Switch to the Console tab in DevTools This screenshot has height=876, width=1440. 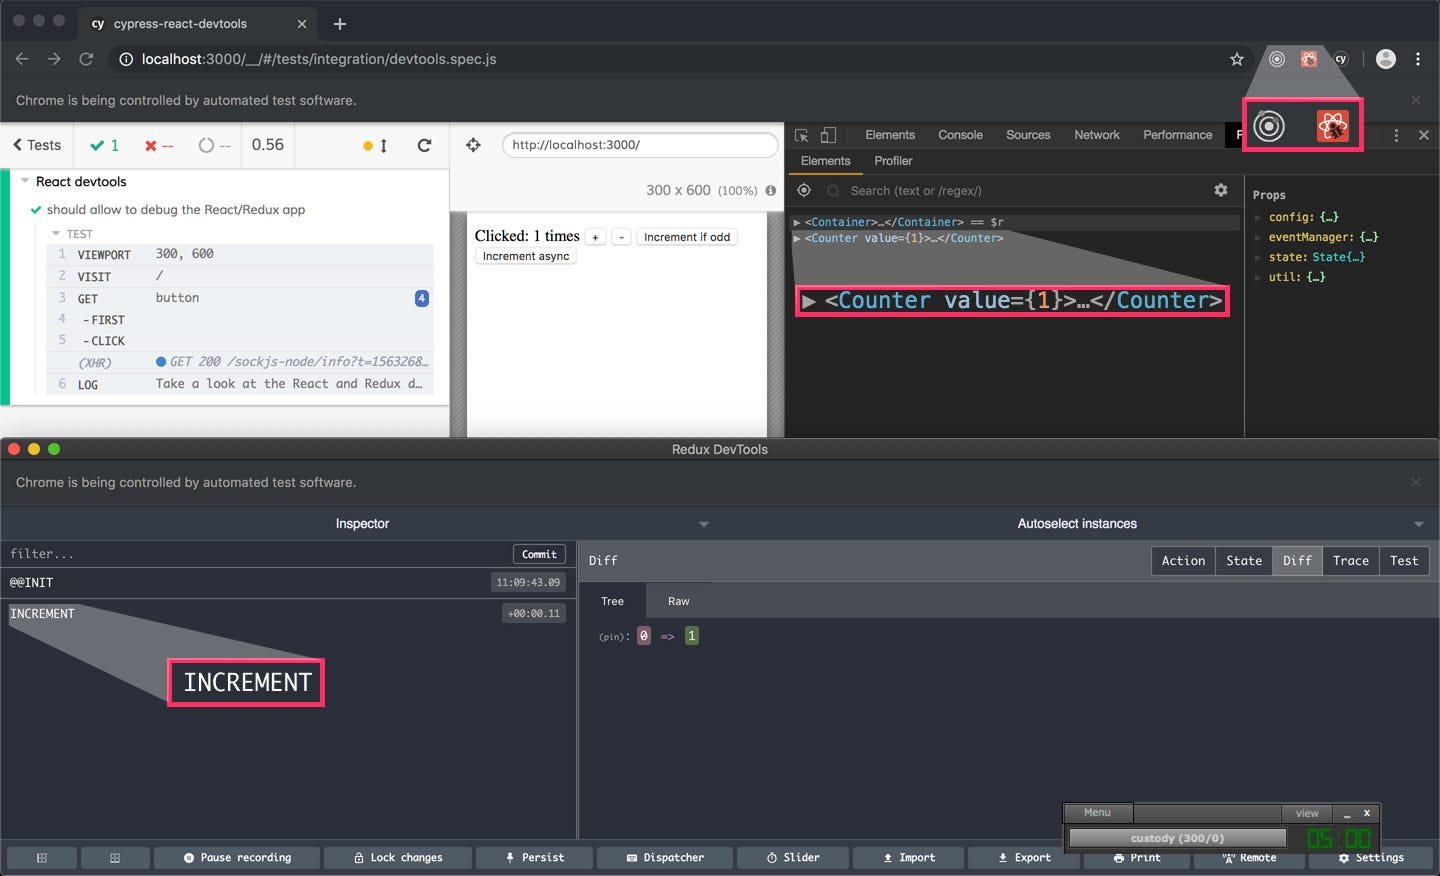pos(959,134)
